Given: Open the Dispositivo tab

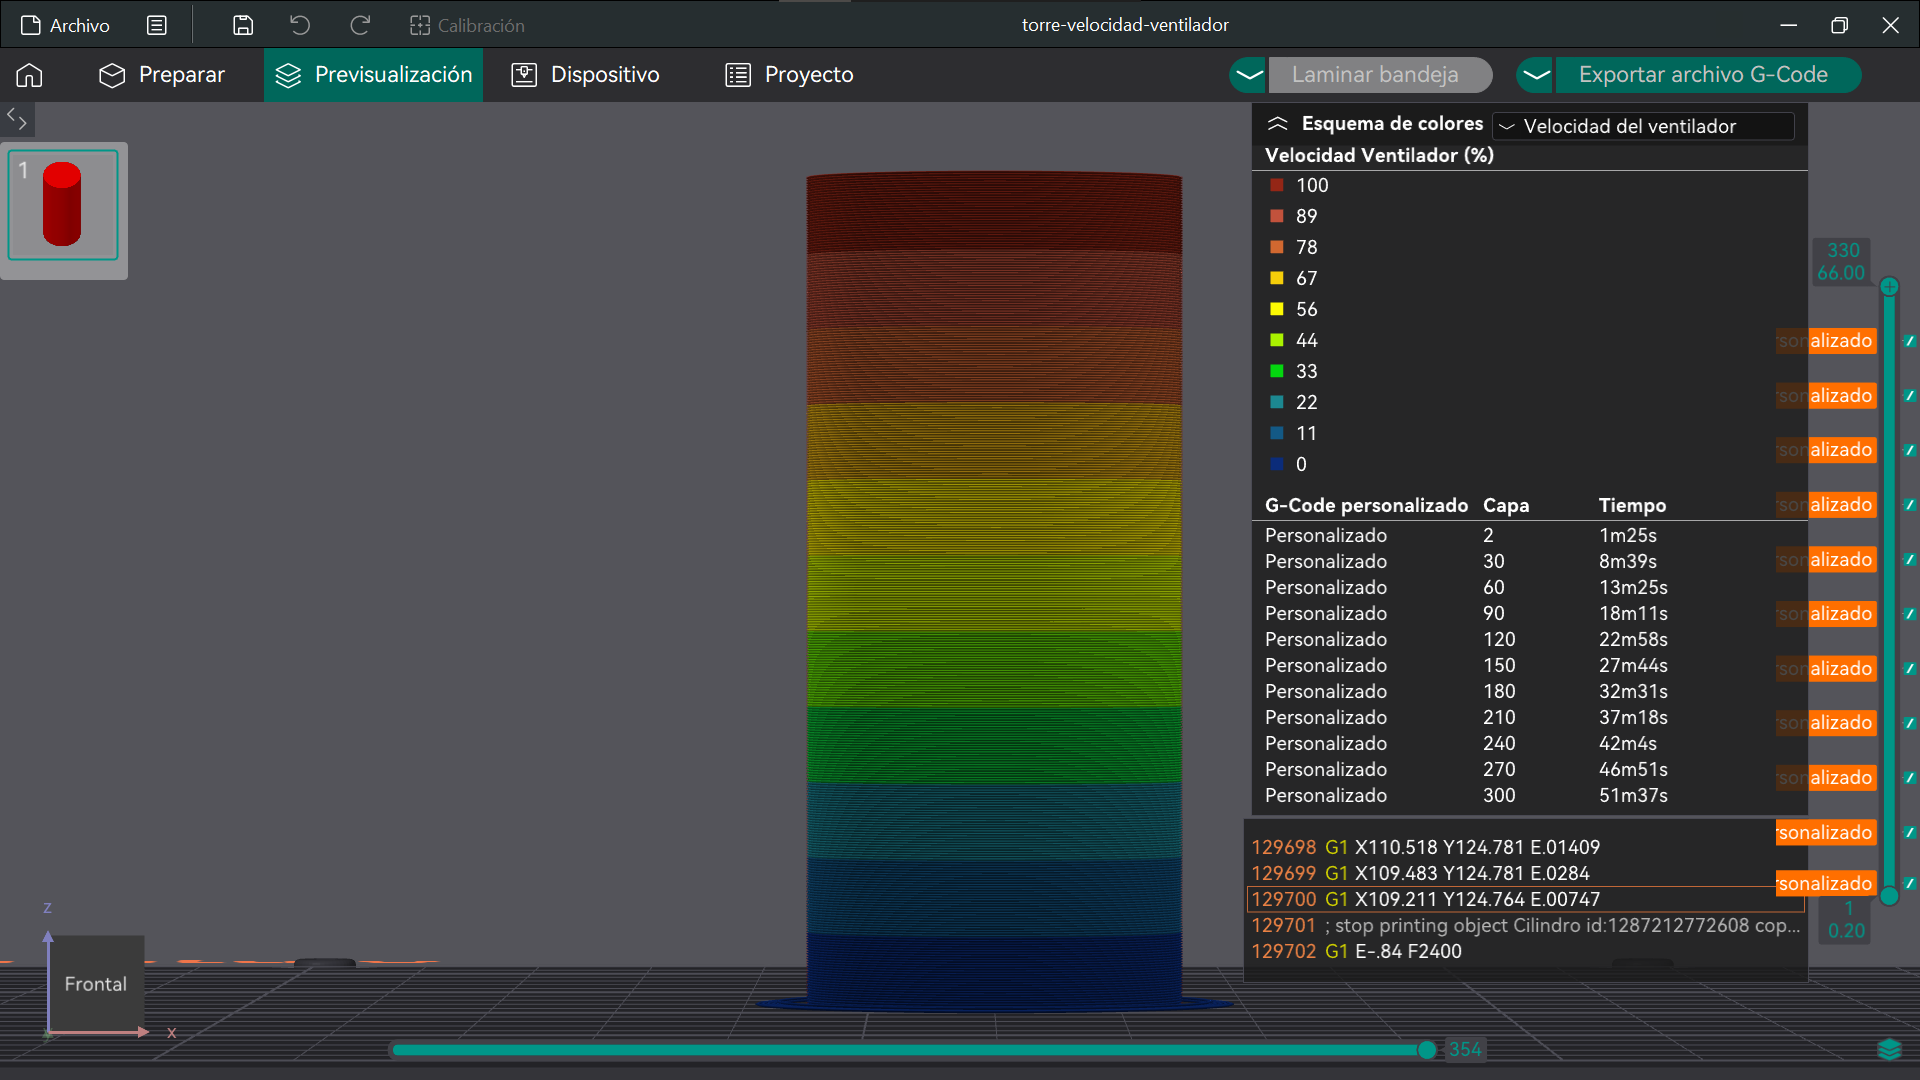Looking at the screenshot, I should 585,75.
